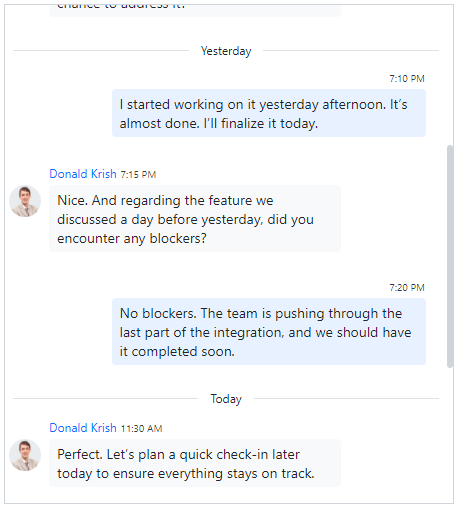Open the Donald Krish name link at 11:30 AM

coord(83,428)
